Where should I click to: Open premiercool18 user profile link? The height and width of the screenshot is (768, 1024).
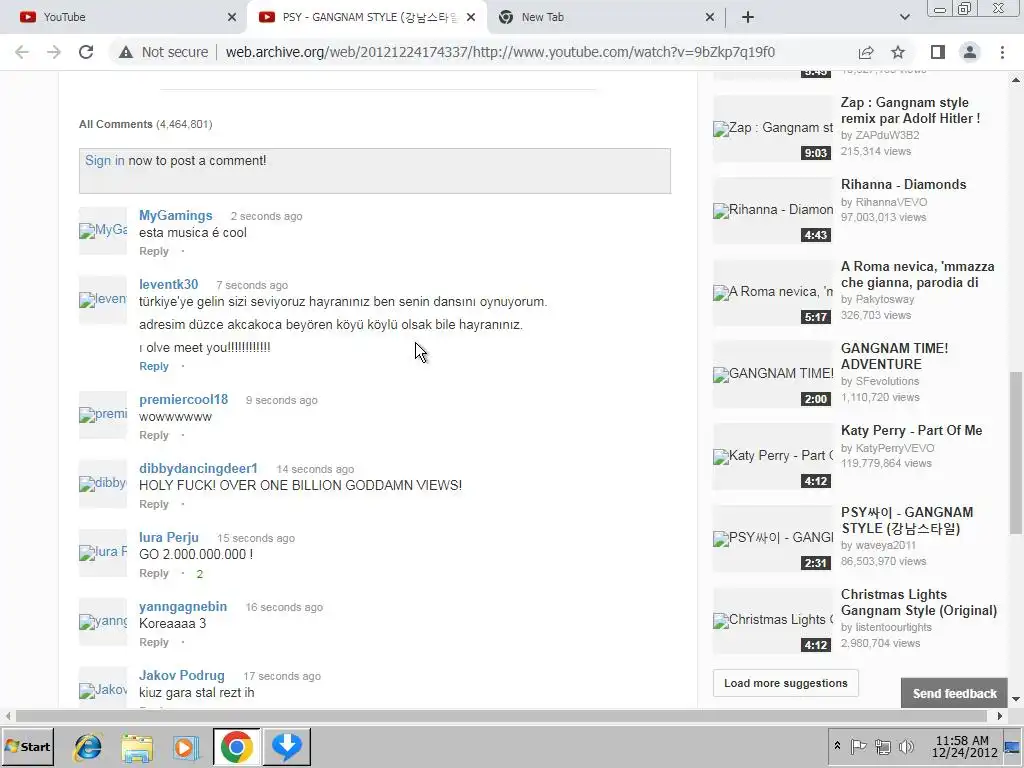click(x=184, y=400)
